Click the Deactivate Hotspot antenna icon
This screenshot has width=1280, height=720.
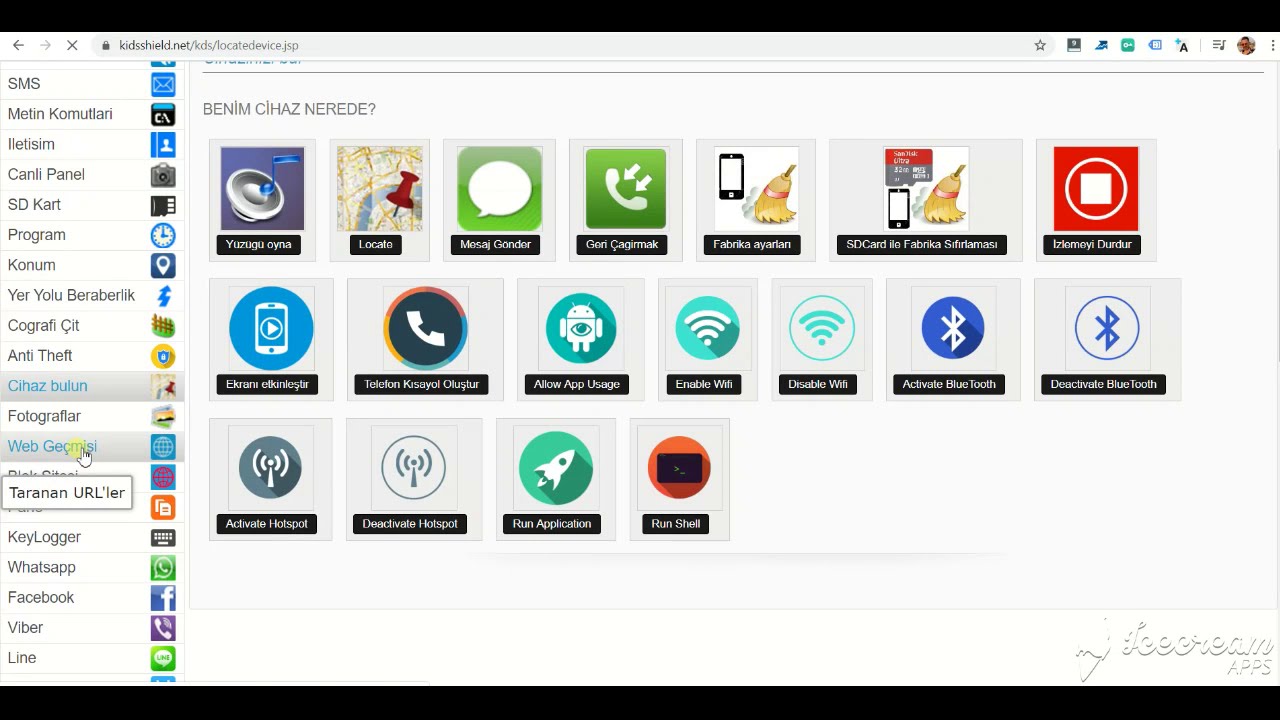[413, 467]
